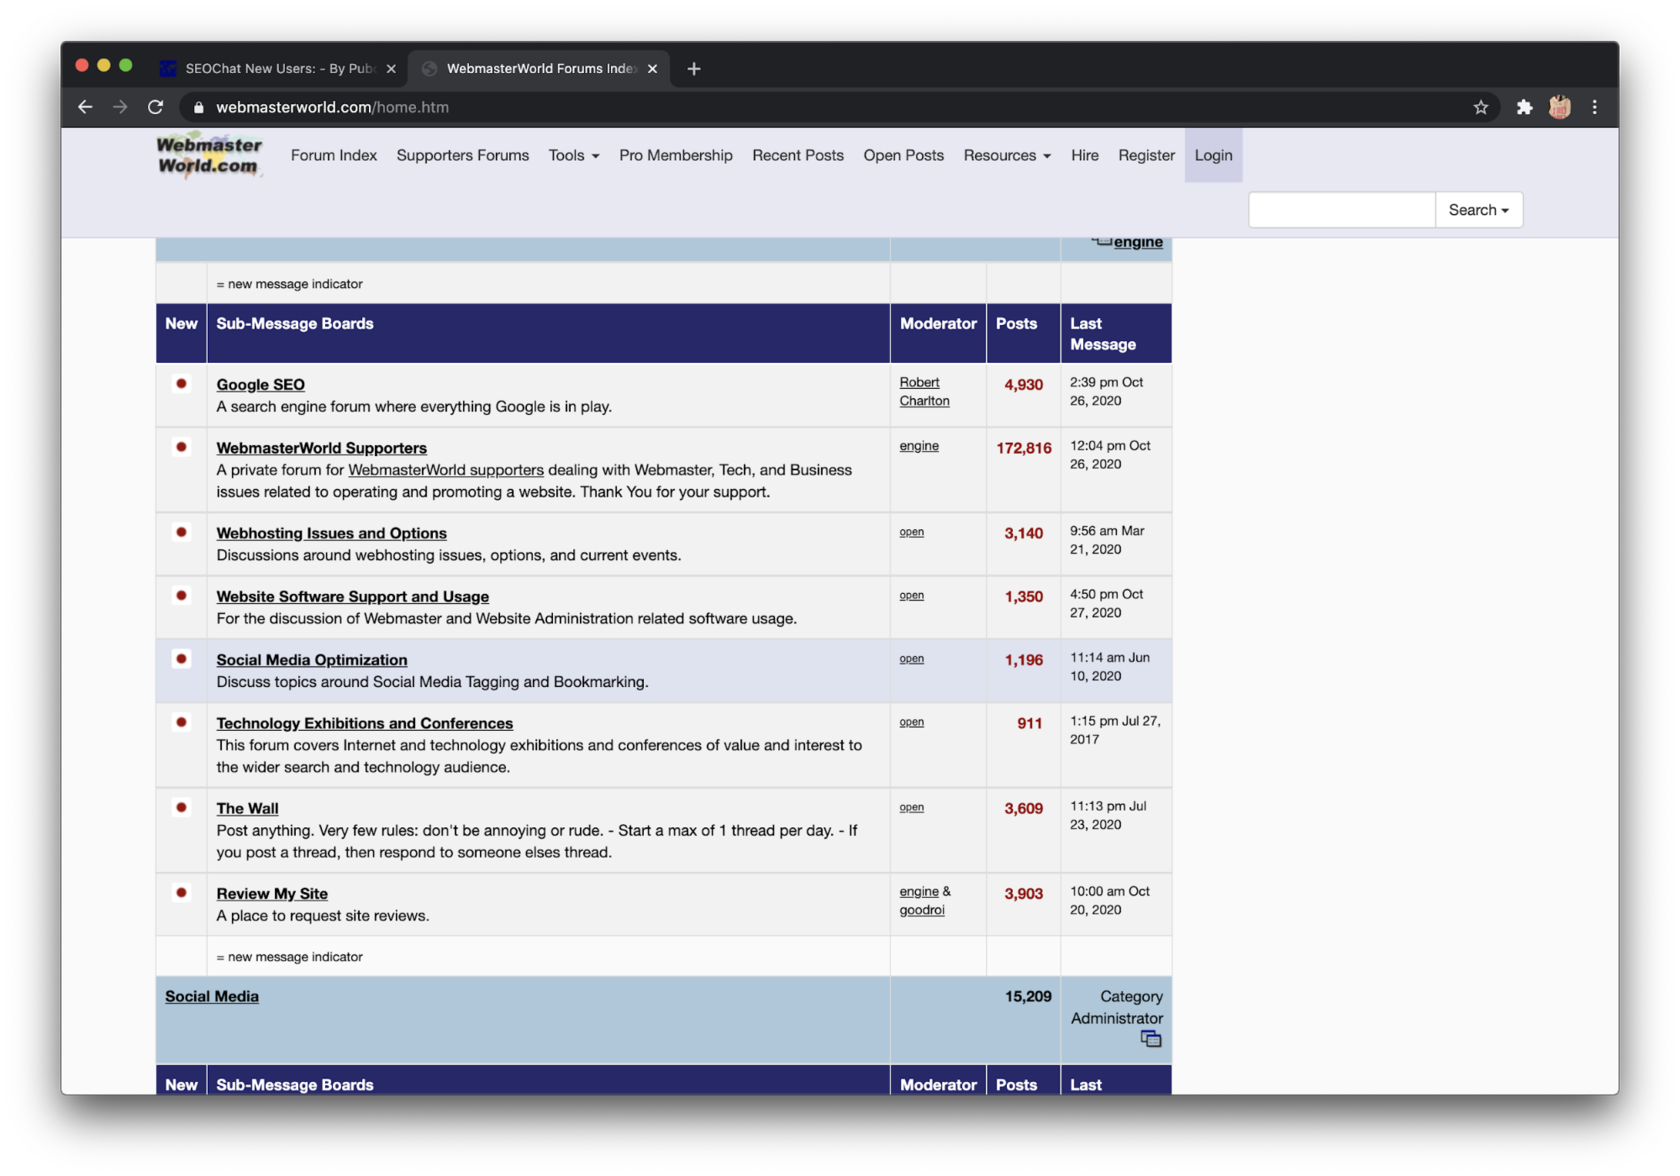Click the WebmasterWorld.com logo

209,155
